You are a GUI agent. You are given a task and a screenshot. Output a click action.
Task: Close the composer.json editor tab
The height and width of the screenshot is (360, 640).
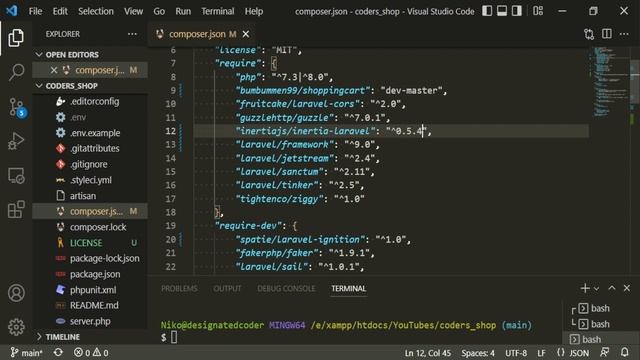point(246,34)
